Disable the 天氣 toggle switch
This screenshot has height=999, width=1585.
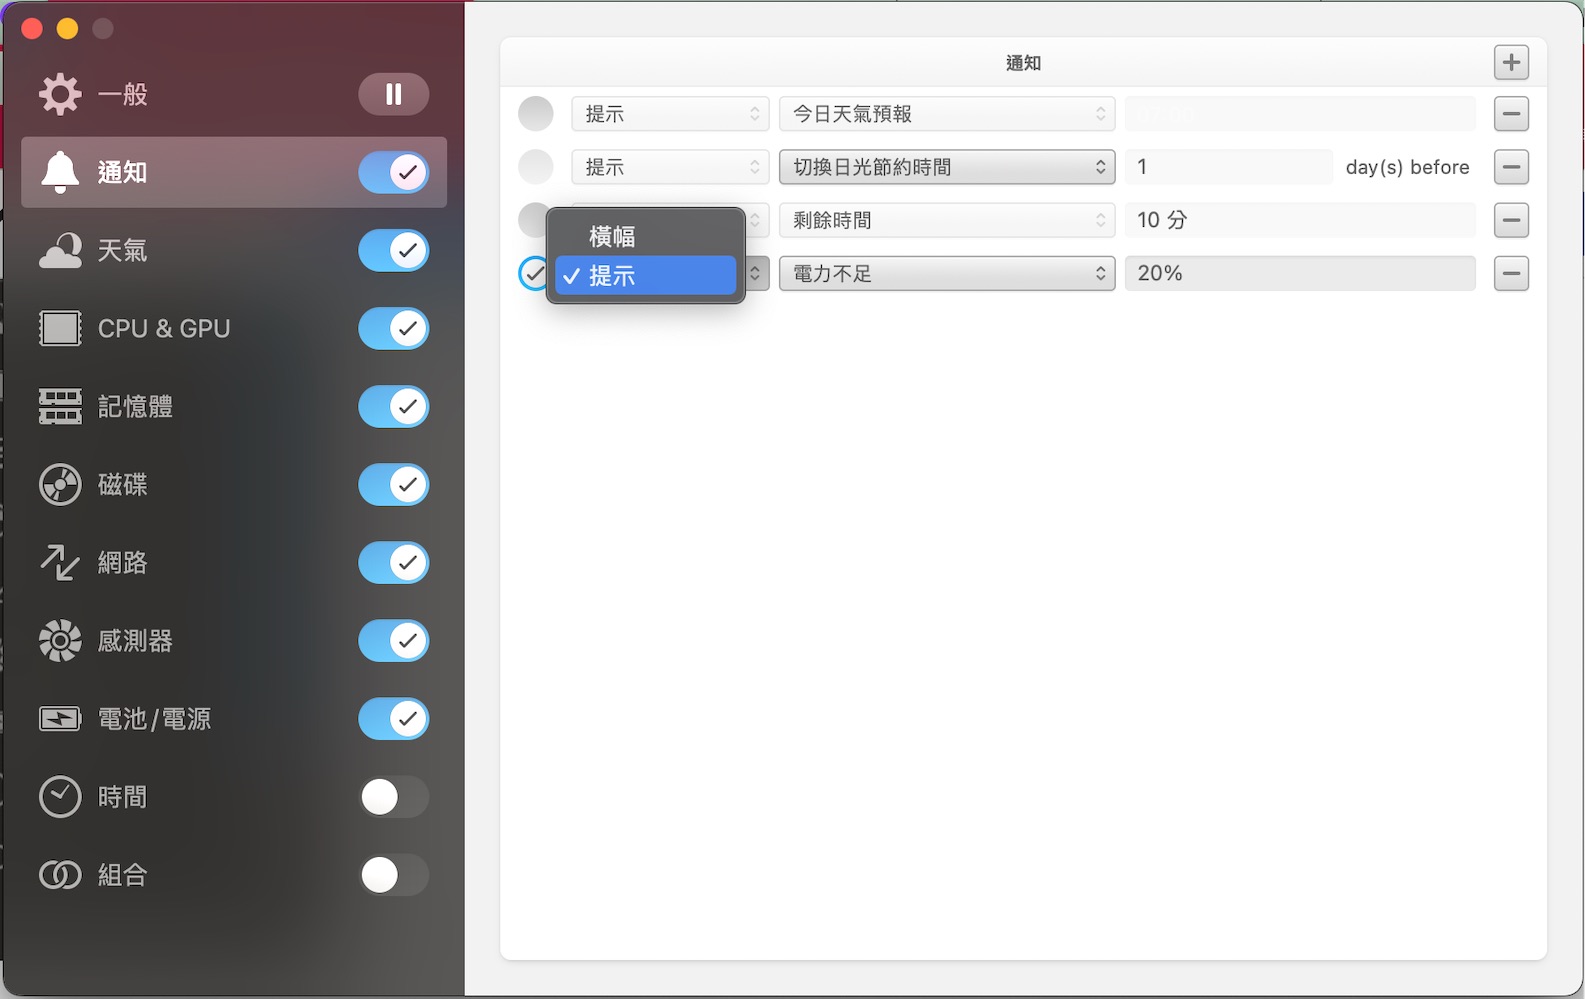(x=394, y=250)
